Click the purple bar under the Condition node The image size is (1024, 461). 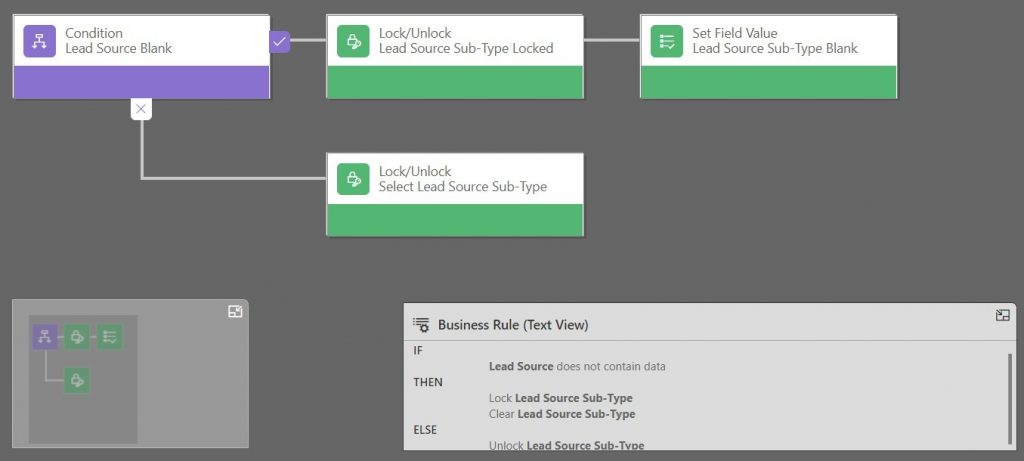(141, 82)
